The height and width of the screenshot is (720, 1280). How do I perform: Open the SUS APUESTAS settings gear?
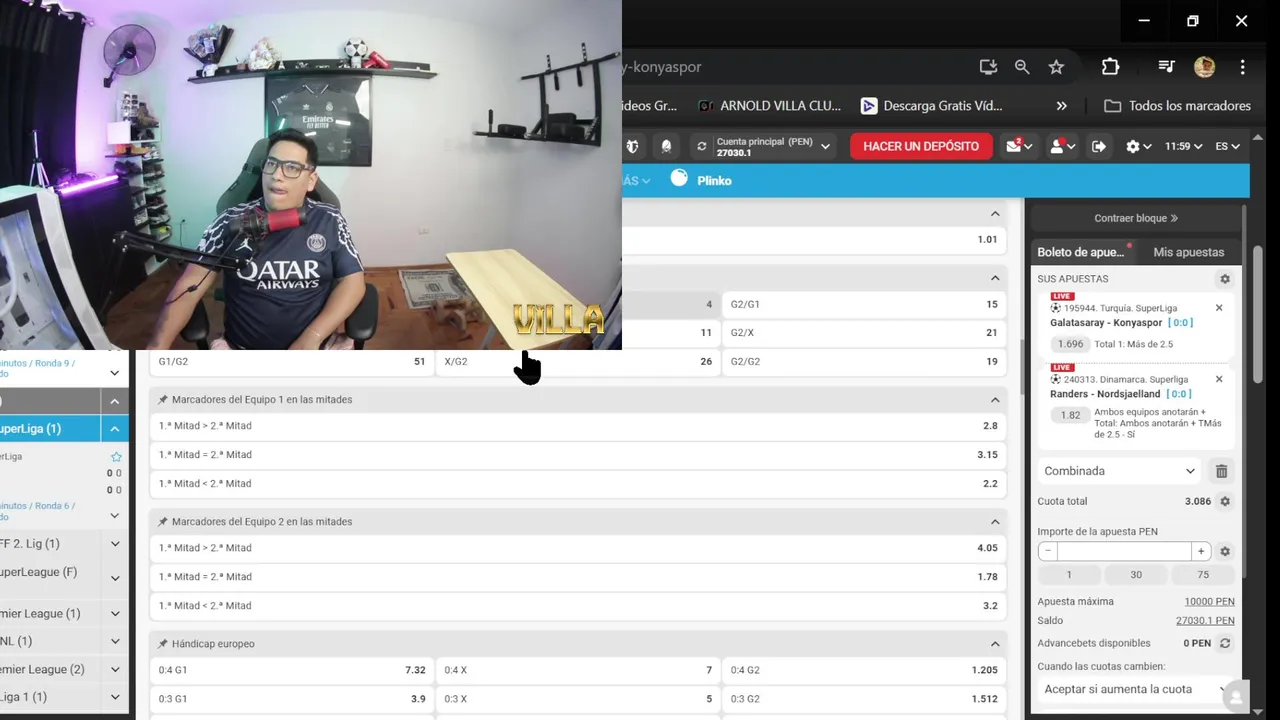point(1225,279)
